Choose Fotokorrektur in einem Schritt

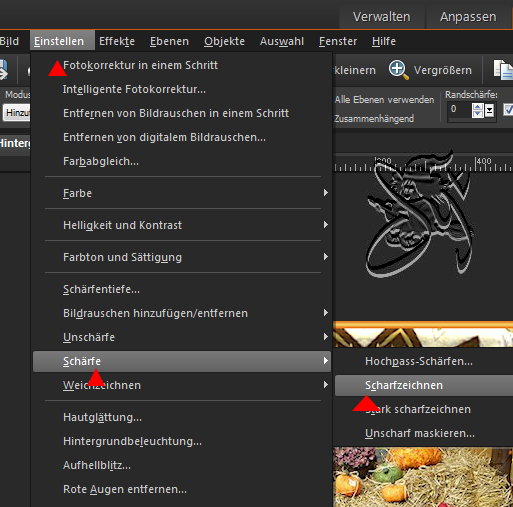pos(182,65)
